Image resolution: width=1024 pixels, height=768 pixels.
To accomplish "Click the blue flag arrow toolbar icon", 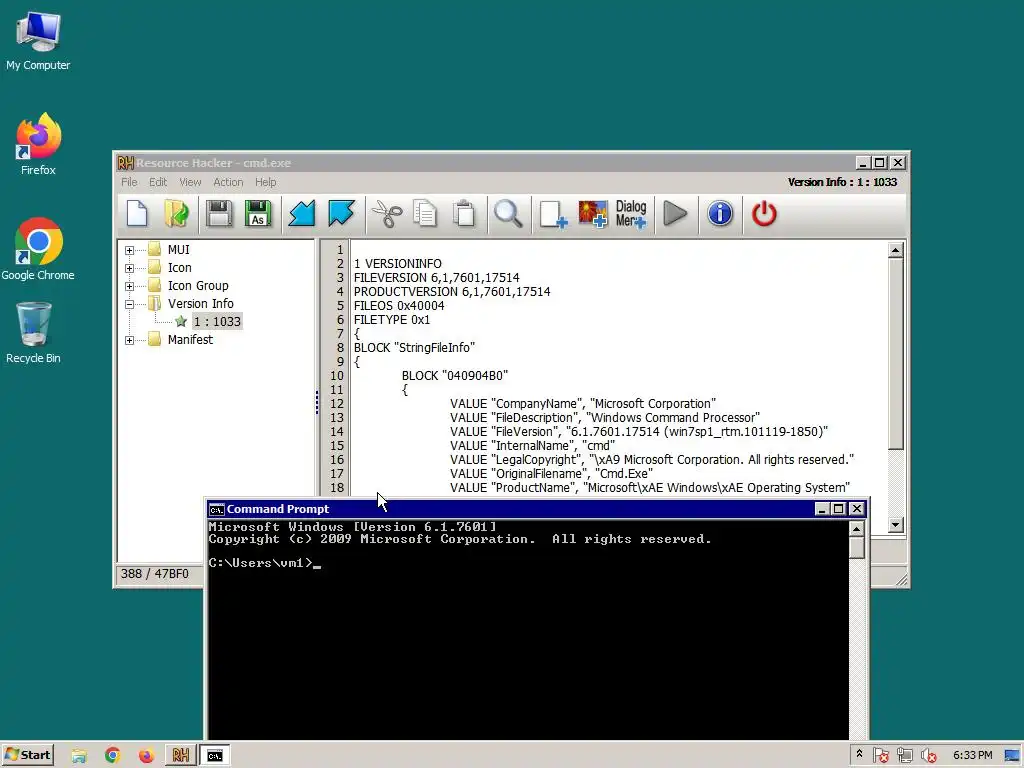I will pyautogui.click(x=341, y=214).
